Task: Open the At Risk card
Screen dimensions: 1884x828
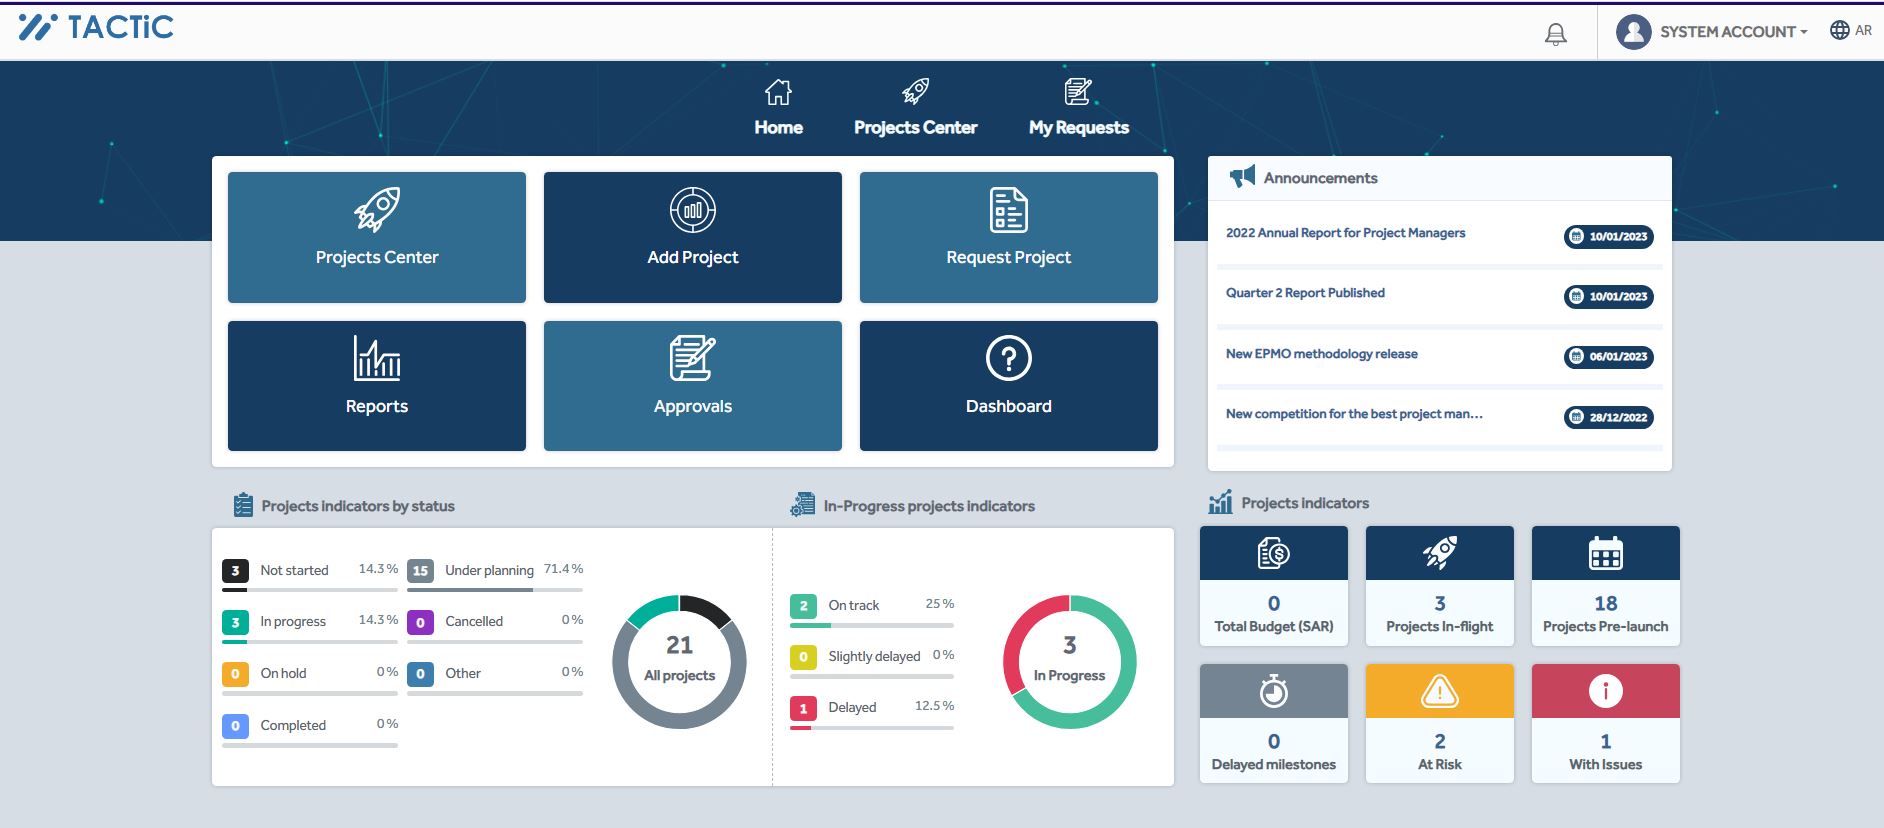Action: click(1440, 723)
